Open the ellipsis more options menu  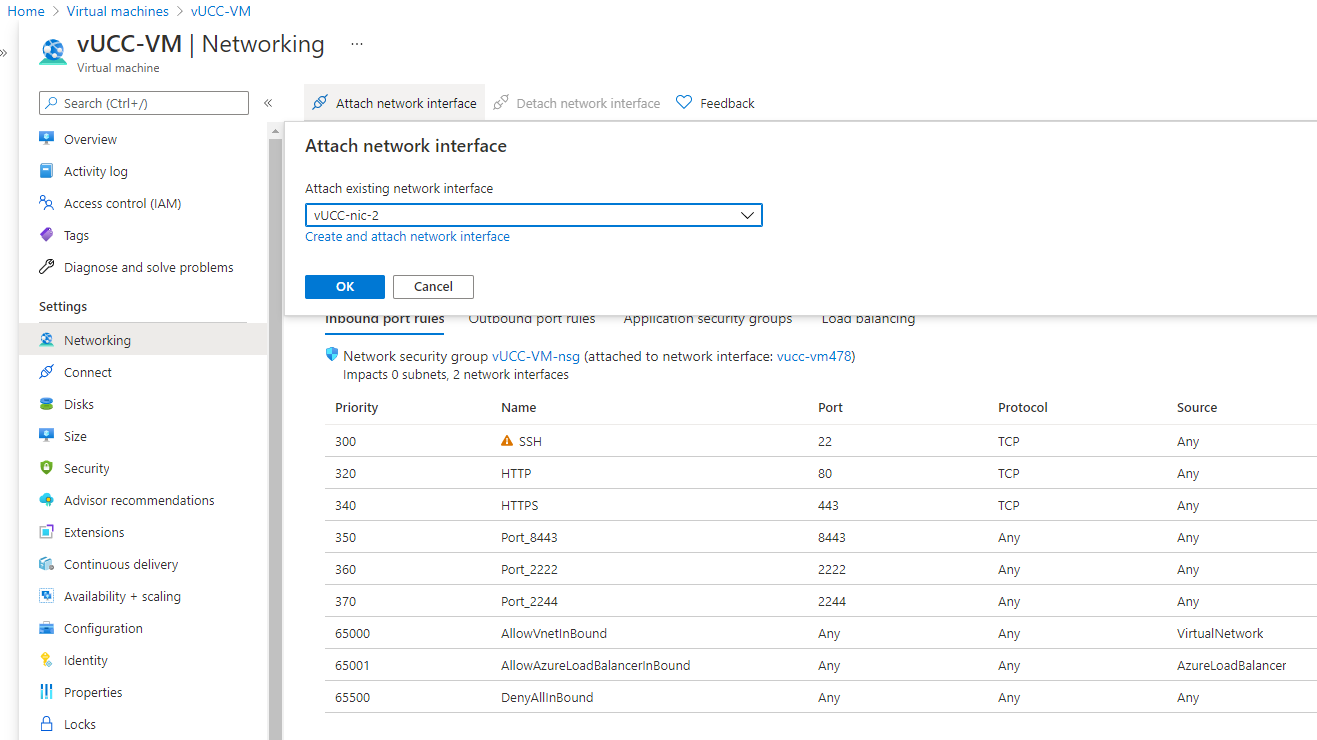pos(357,45)
